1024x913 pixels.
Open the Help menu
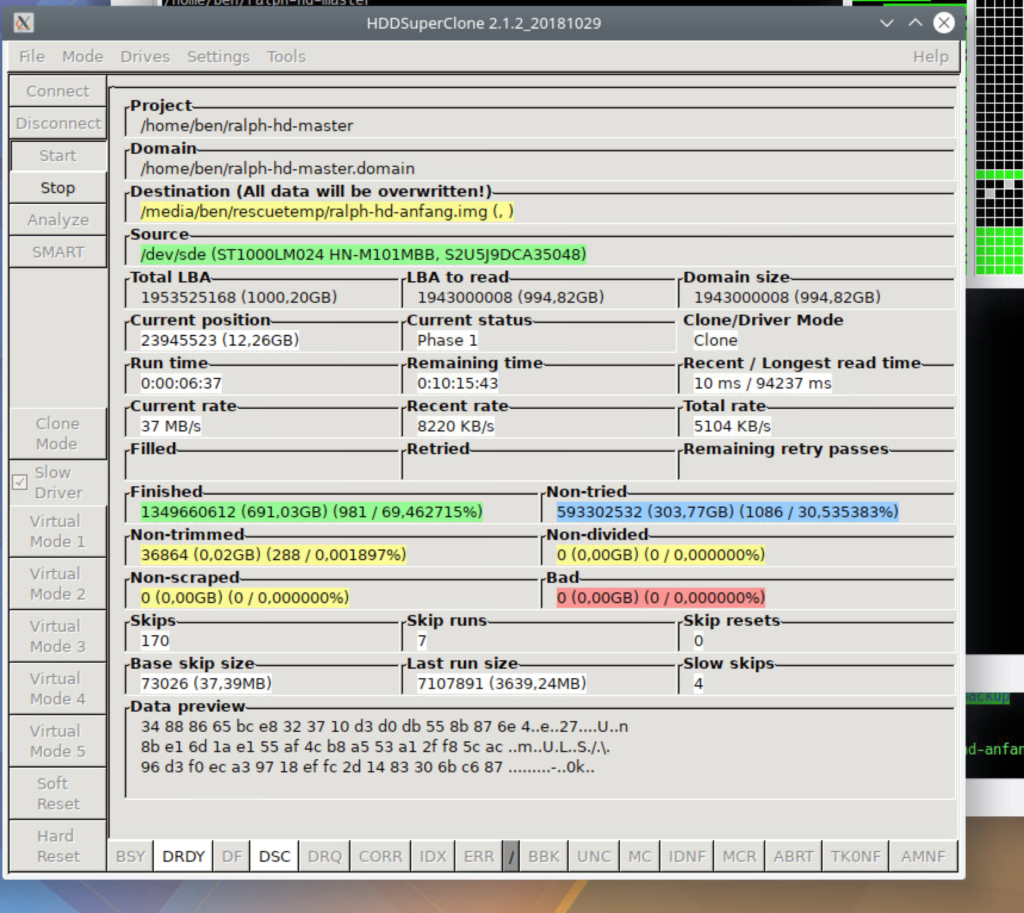pos(931,57)
